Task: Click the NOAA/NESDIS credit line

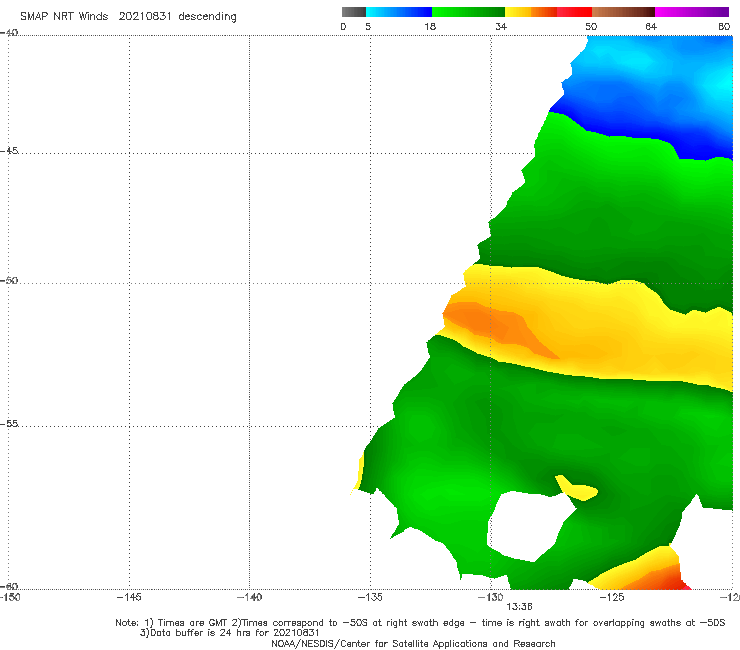Action: pyautogui.click(x=413, y=644)
